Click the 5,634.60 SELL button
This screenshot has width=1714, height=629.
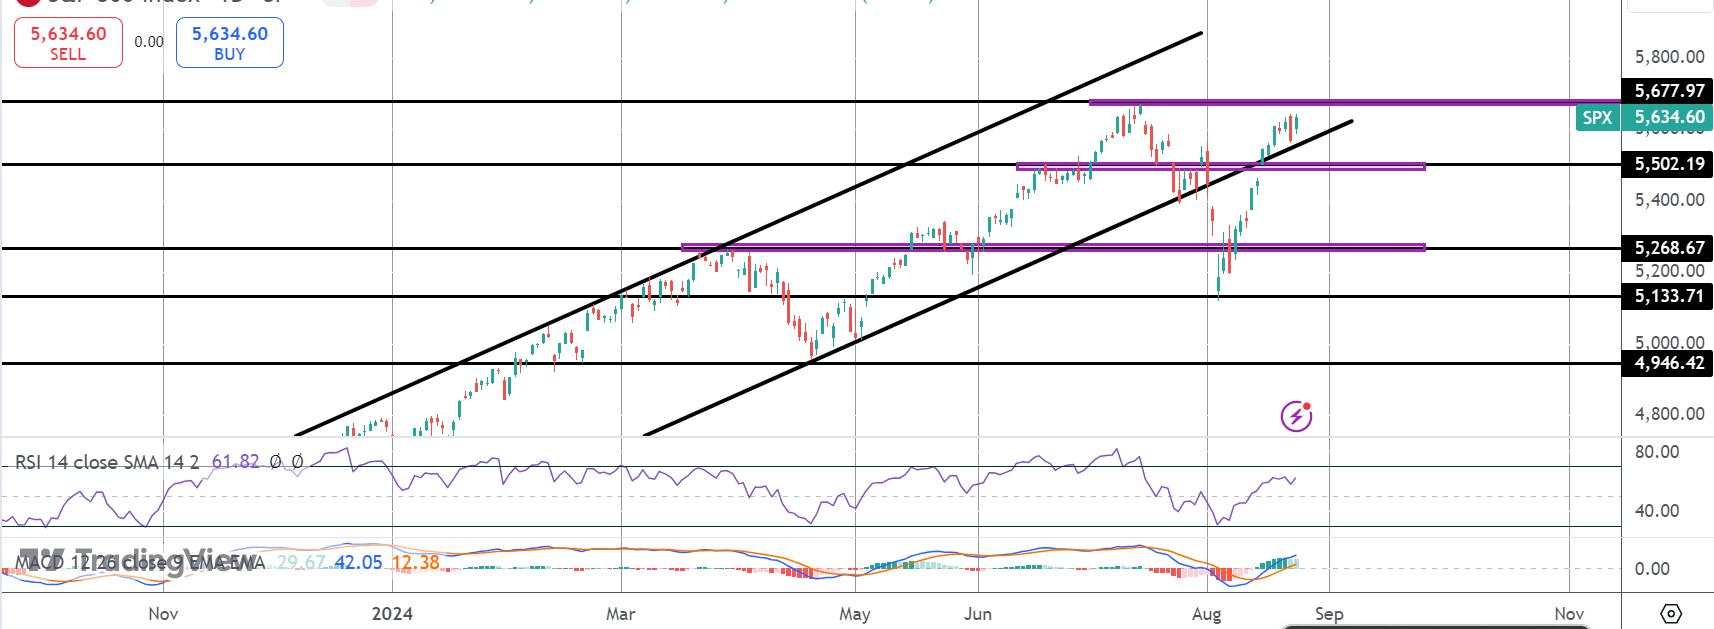click(68, 42)
